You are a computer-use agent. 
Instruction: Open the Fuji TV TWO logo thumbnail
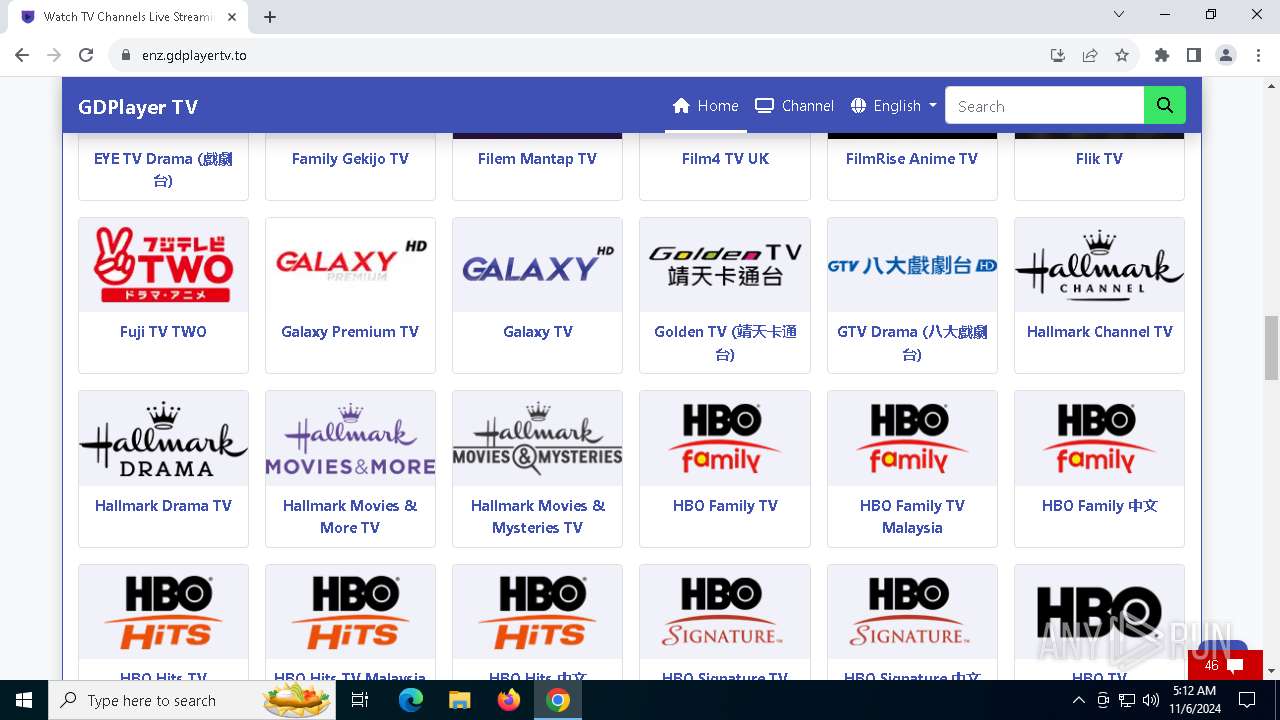pyautogui.click(x=163, y=265)
